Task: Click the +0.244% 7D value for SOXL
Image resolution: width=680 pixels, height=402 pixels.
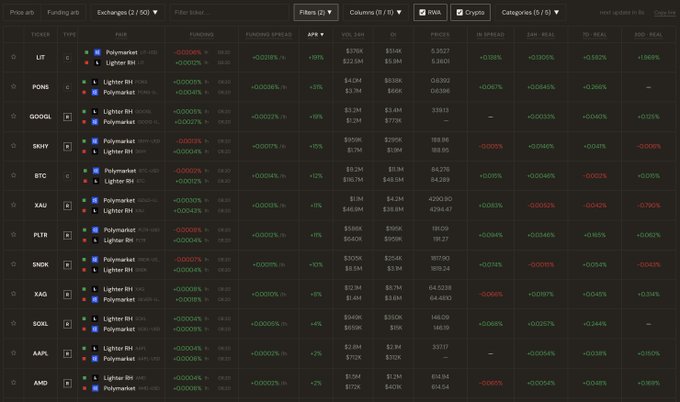Action: click(595, 324)
